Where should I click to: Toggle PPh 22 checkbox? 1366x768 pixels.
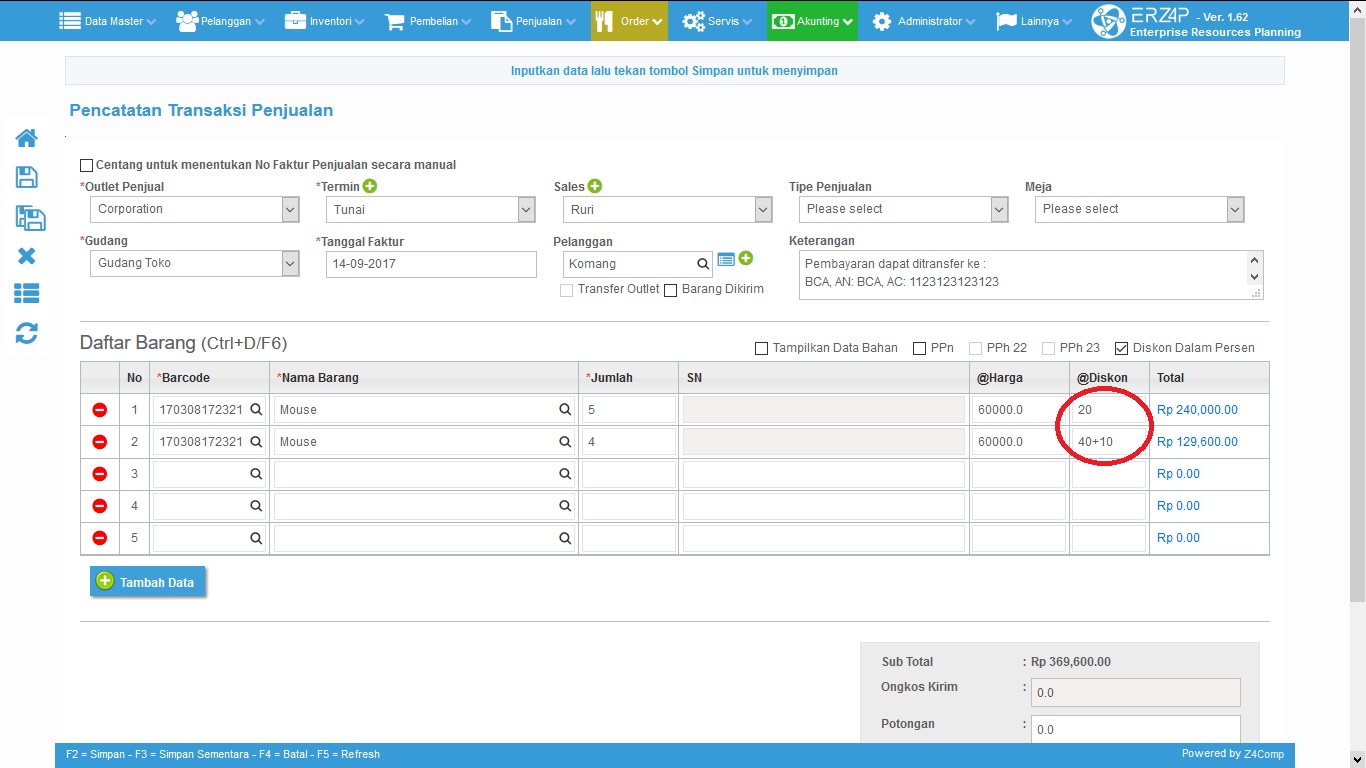tap(975, 349)
